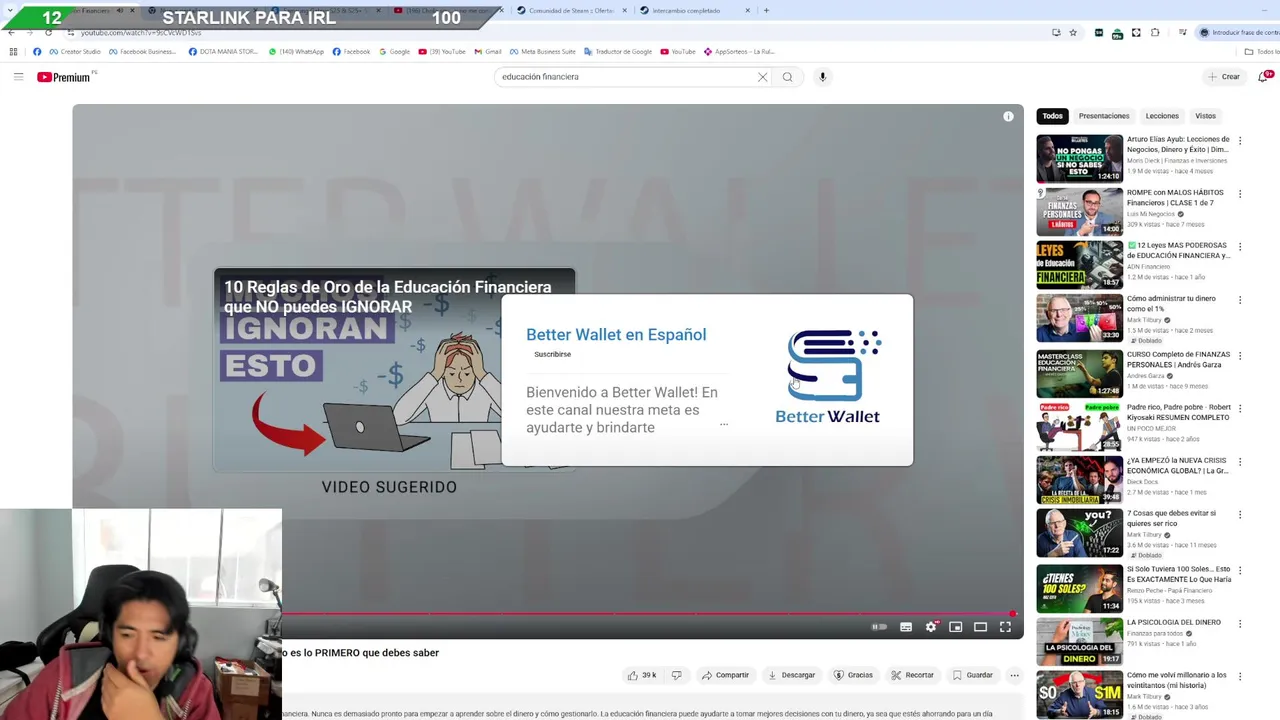This screenshot has height=720, width=1280.
Task: Open 'LA PSICOLOGIA DEL DINERO' video title
Action: tap(1174, 622)
